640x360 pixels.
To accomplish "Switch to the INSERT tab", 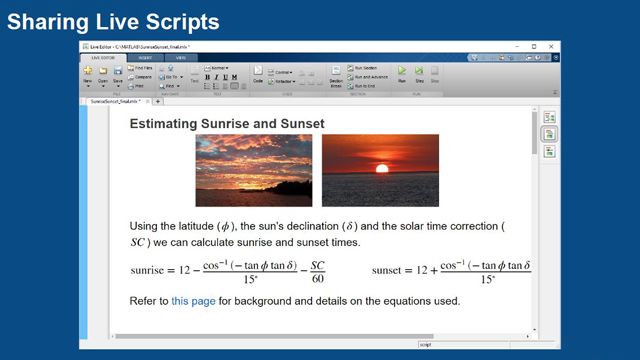I will [145, 58].
